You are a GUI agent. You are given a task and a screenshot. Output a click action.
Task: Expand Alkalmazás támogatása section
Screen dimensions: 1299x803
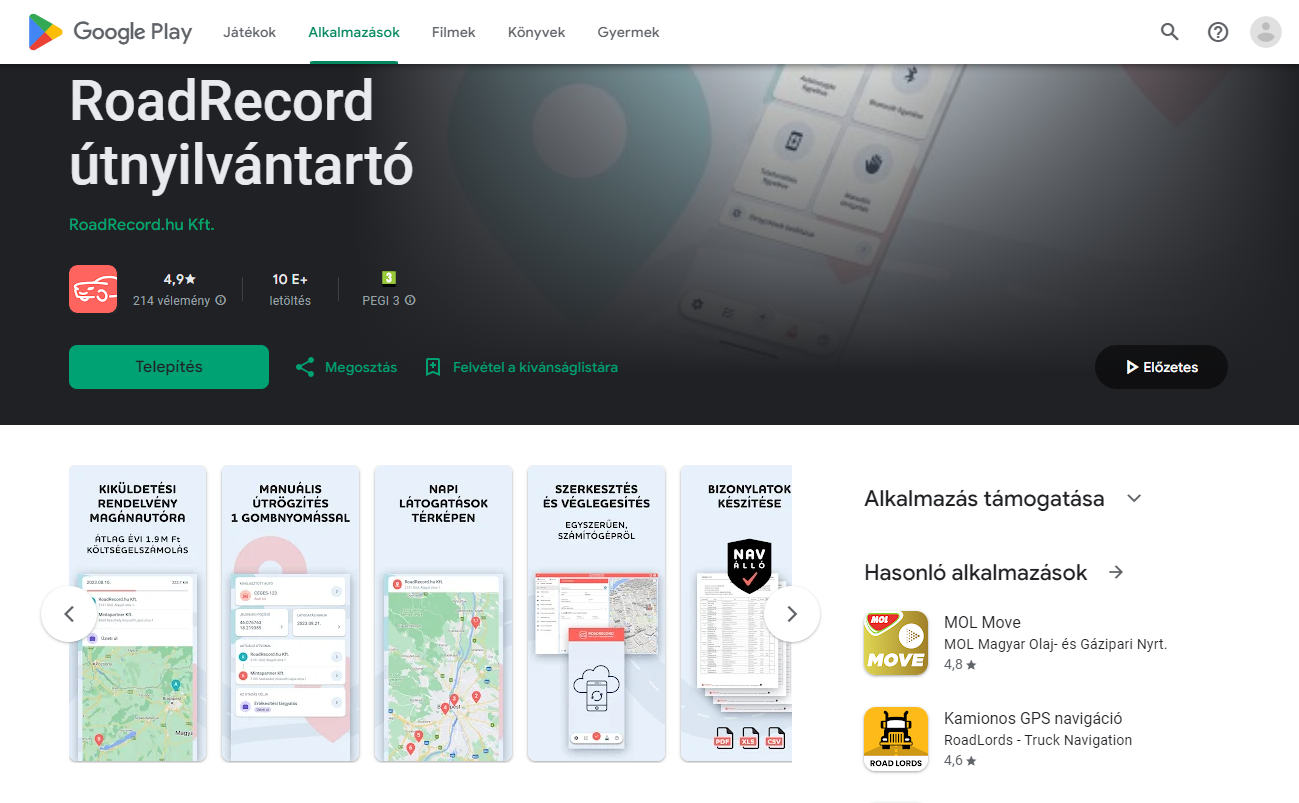1133,498
